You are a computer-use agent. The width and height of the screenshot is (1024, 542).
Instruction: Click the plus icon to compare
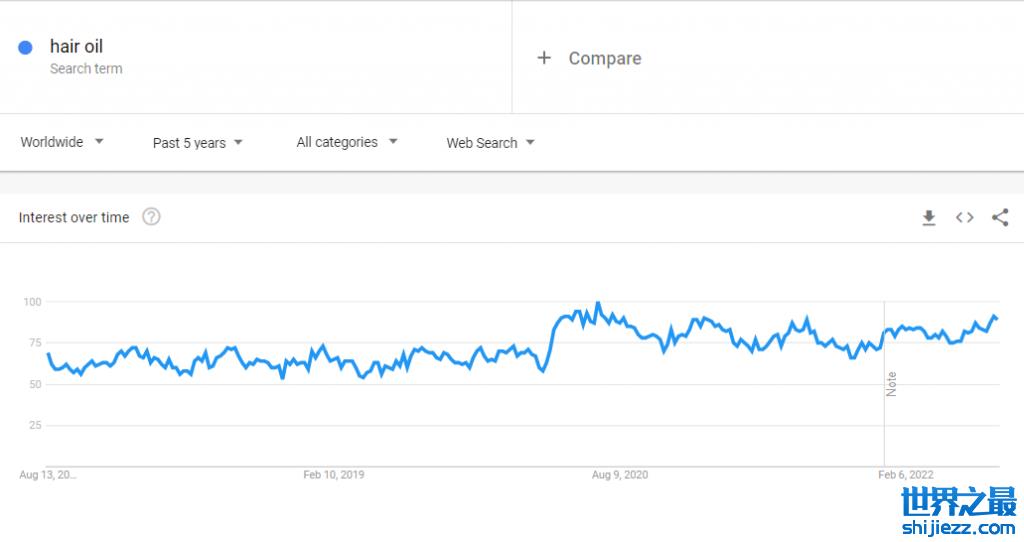544,58
